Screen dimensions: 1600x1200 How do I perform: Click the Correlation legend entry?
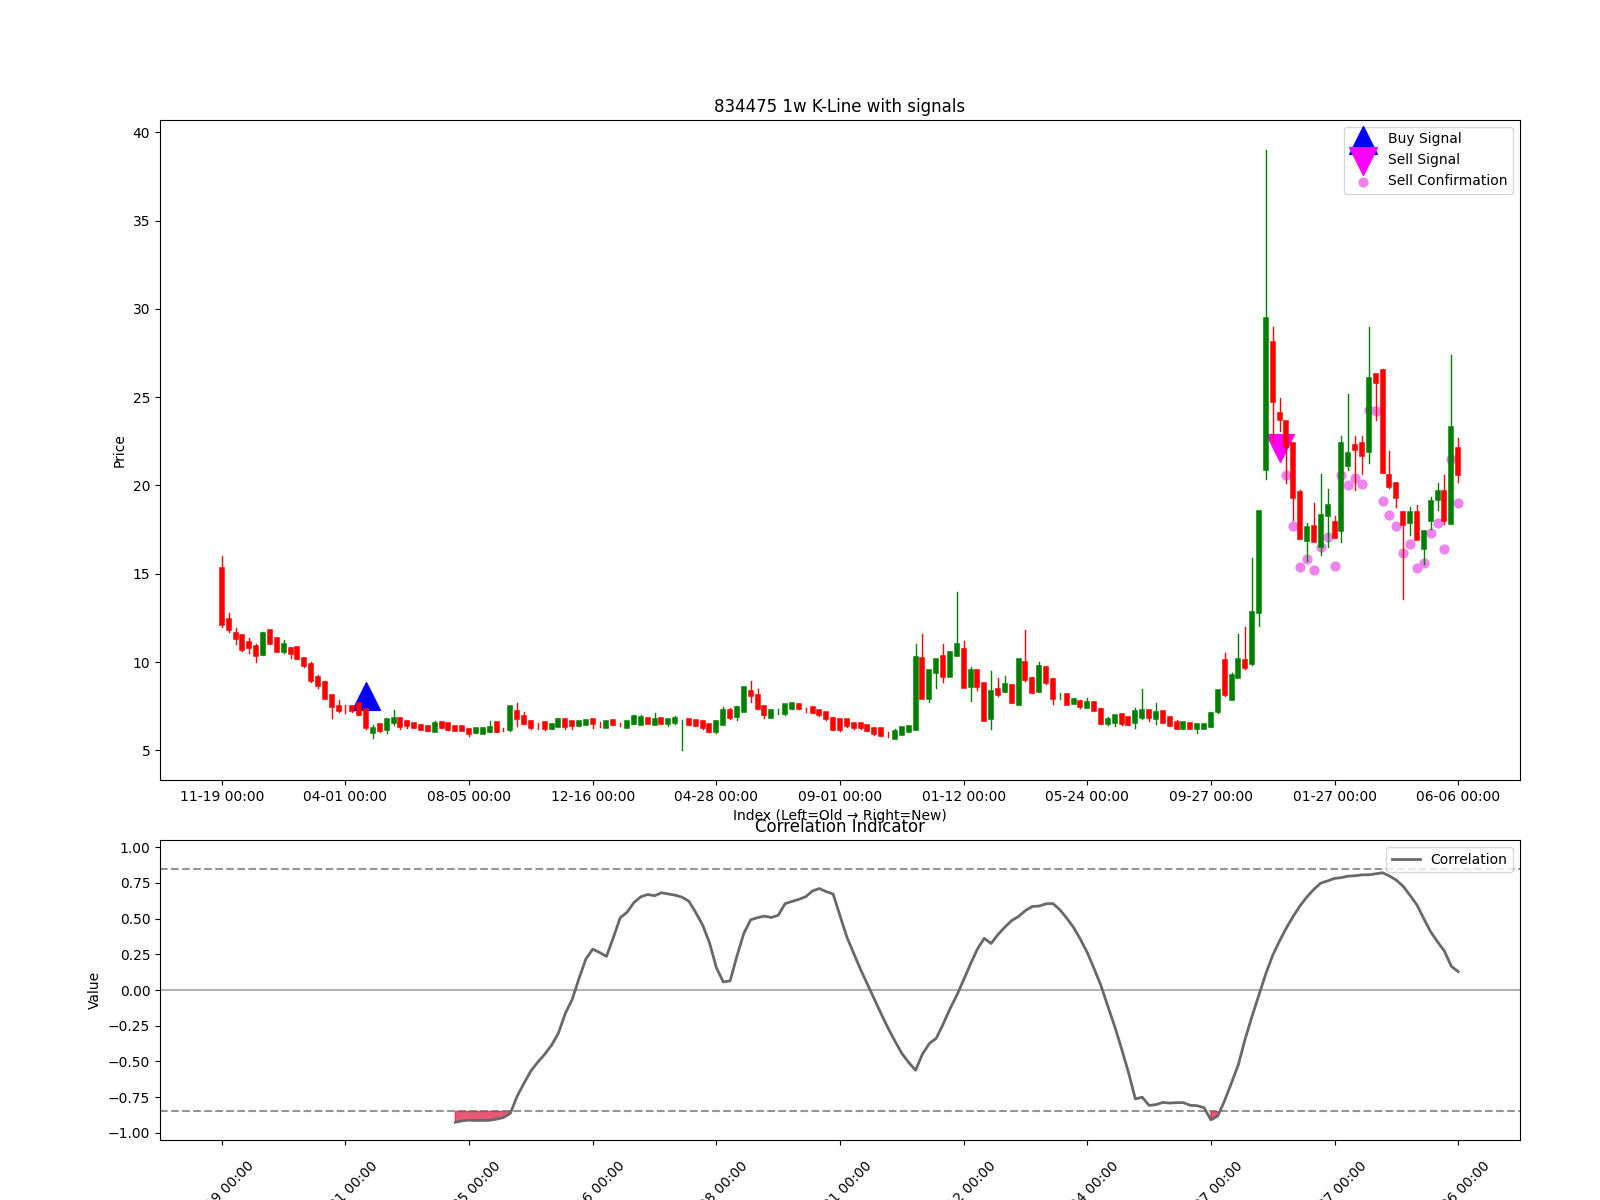tap(1449, 860)
